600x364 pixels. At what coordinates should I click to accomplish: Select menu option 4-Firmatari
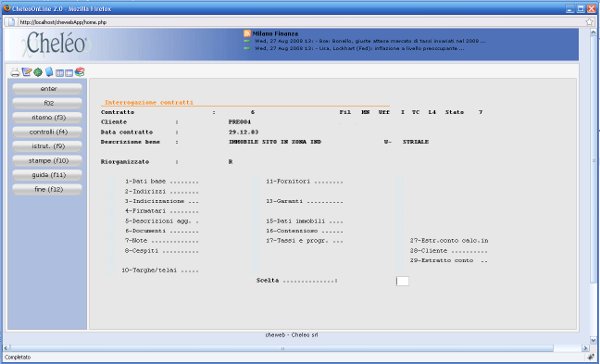coord(162,211)
